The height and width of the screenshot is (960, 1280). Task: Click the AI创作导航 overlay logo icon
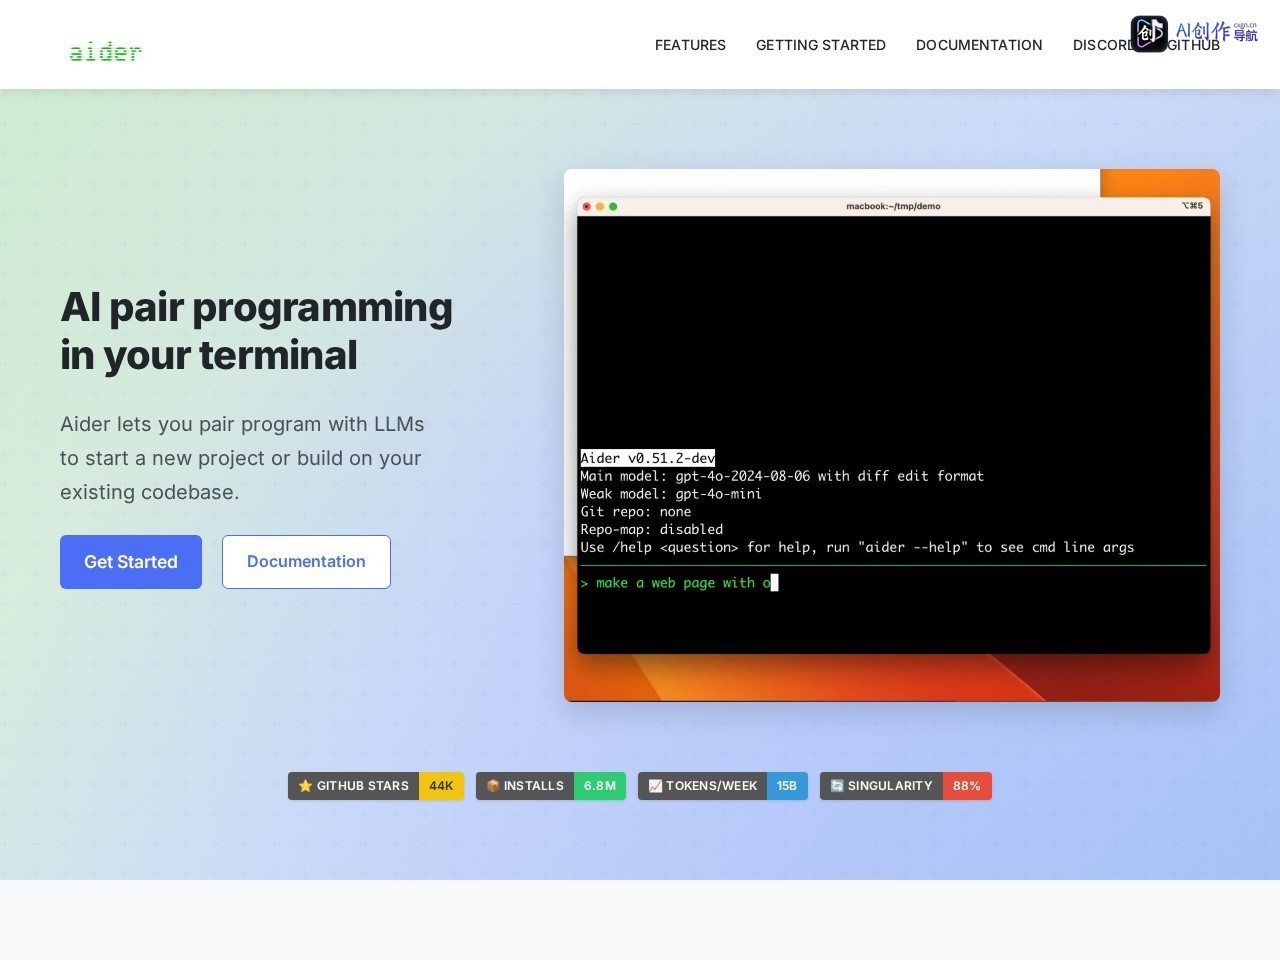(1149, 33)
